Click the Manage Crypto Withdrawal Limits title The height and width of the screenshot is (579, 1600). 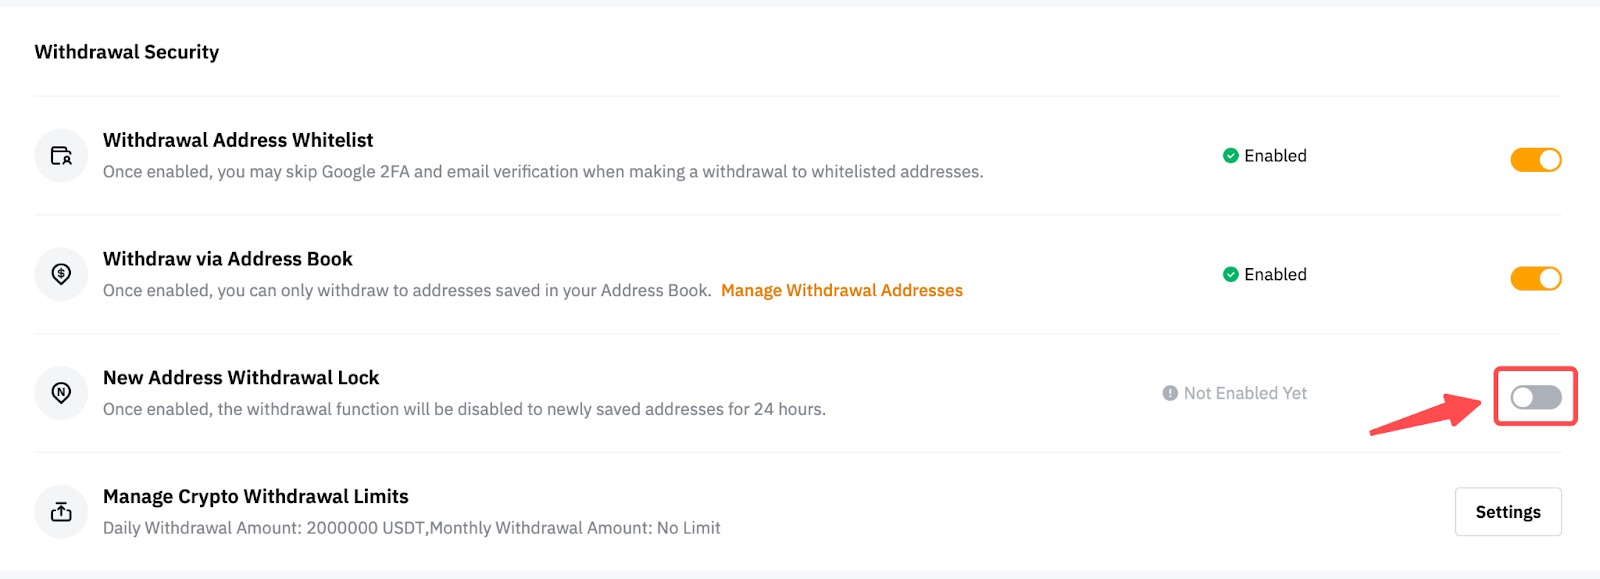[x=256, y=497]
